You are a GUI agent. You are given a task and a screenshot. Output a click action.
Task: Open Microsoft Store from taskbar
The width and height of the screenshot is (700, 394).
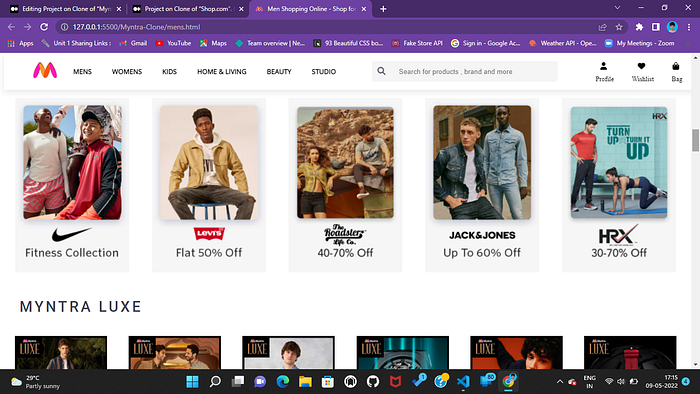[328, 382]
